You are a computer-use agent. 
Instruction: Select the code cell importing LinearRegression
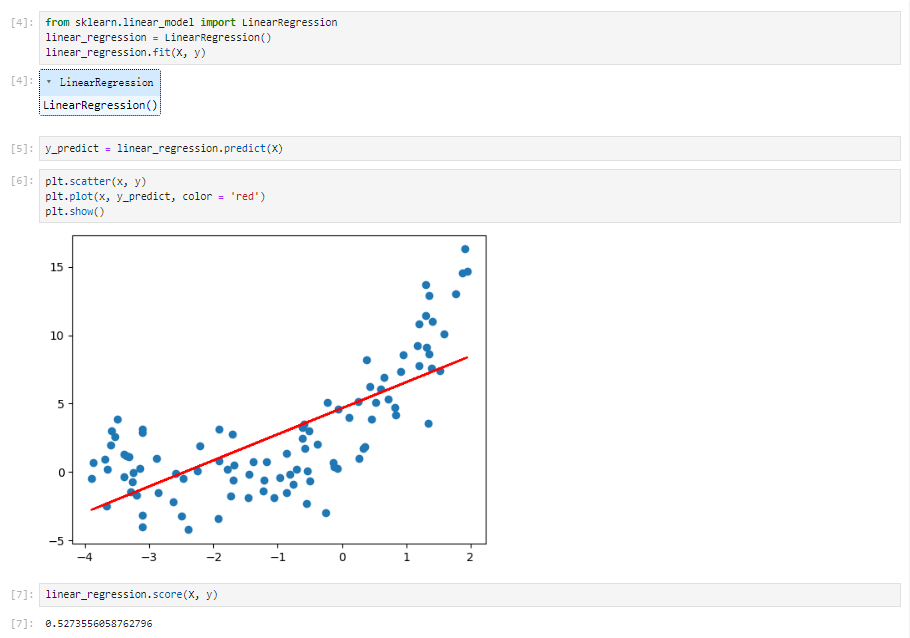[x=470, y=38]
